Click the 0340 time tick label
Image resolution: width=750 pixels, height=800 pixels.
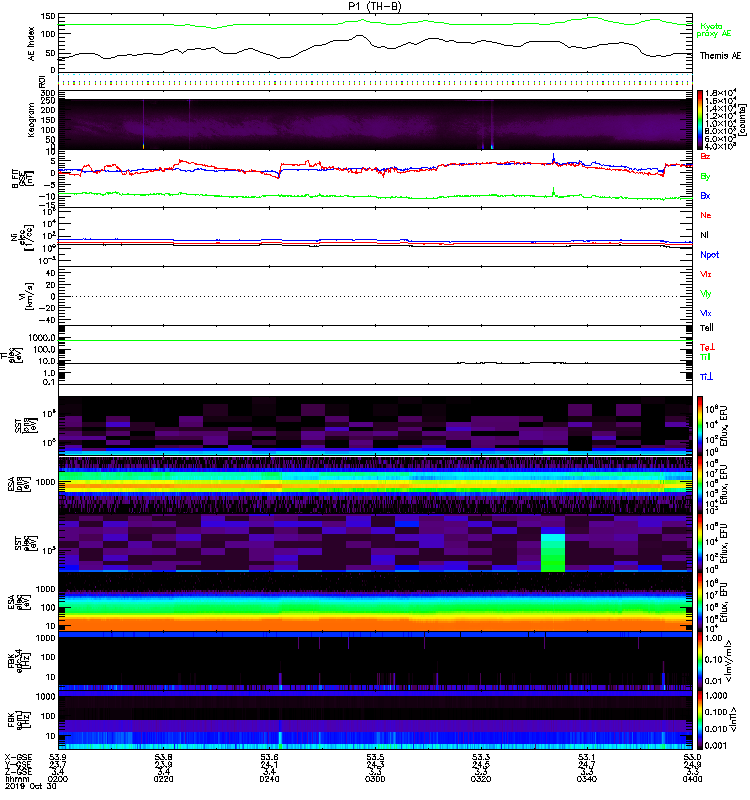(587, 779)
